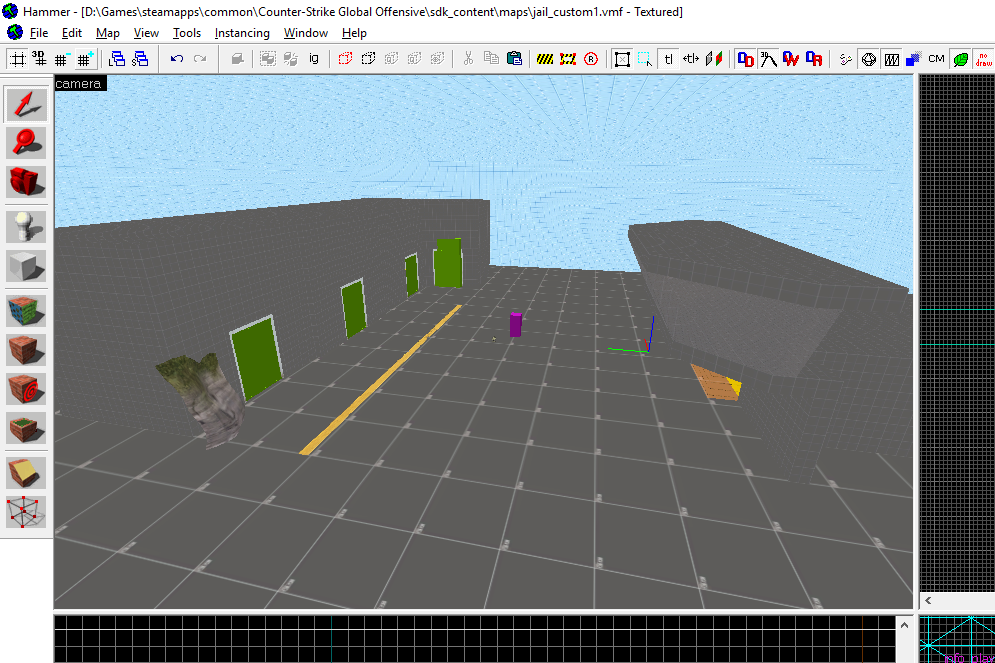995x663 pixels.
Task: Toggle the 3D grid display
Action: [x=39, y=59]
